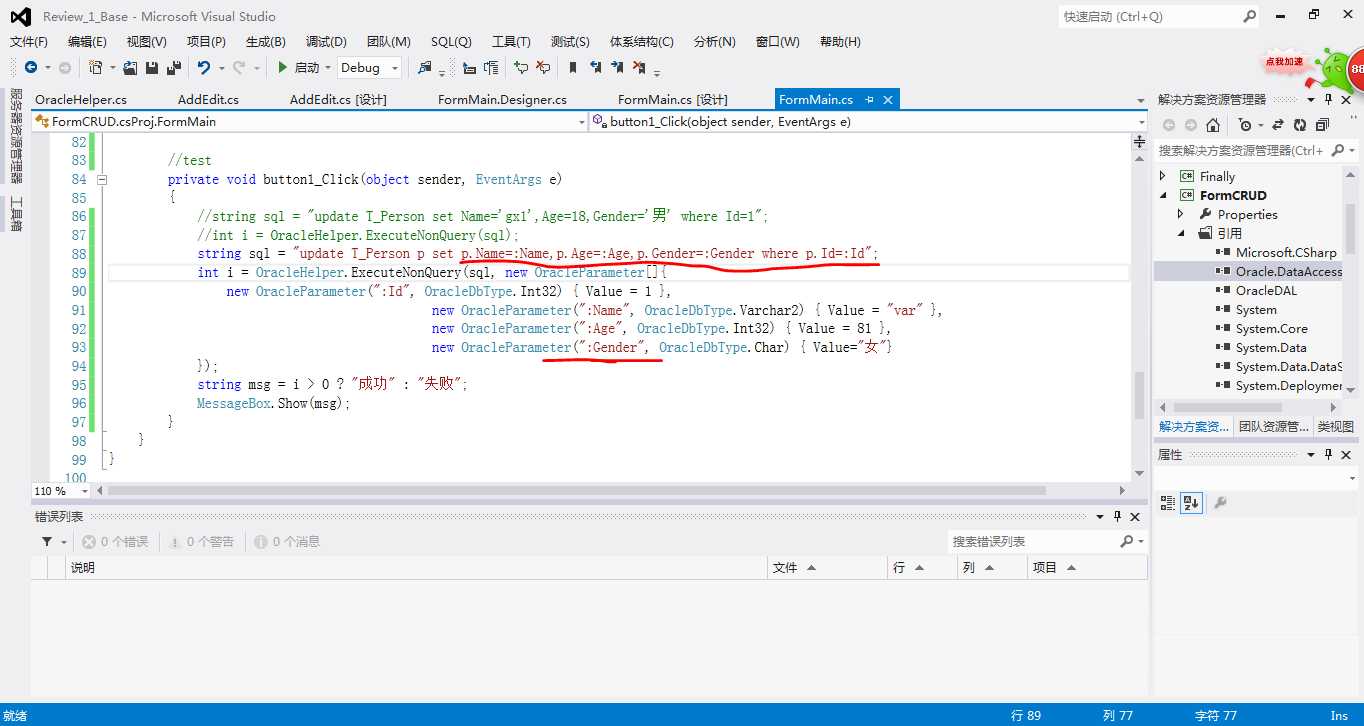Image resolution: width=1364 pixels, height=726 pixels.
Task: Go to the next bookmark icon
Action: coord(617,67)
